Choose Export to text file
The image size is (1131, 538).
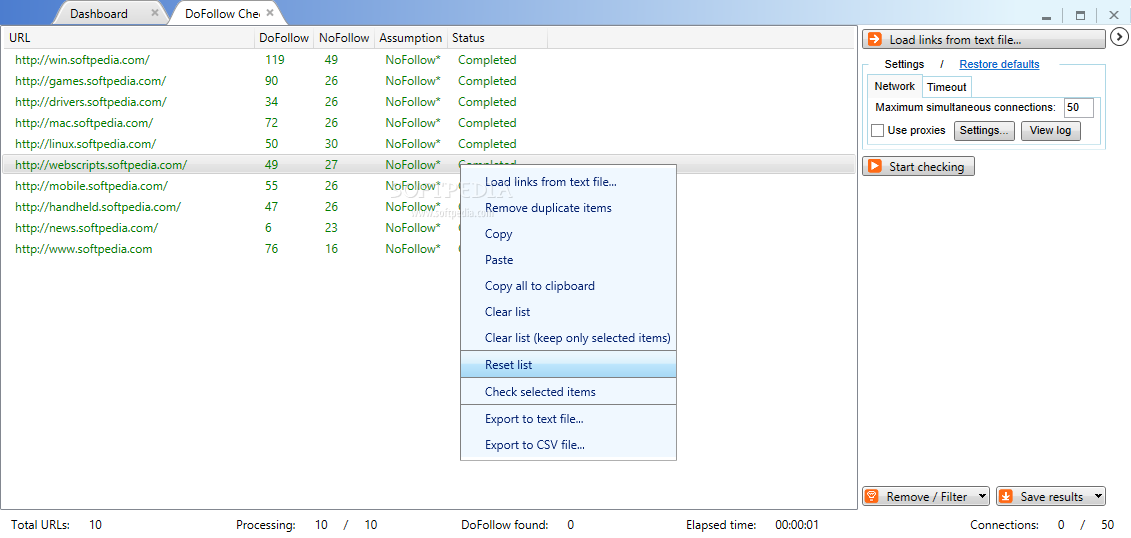tap(568, 419)
